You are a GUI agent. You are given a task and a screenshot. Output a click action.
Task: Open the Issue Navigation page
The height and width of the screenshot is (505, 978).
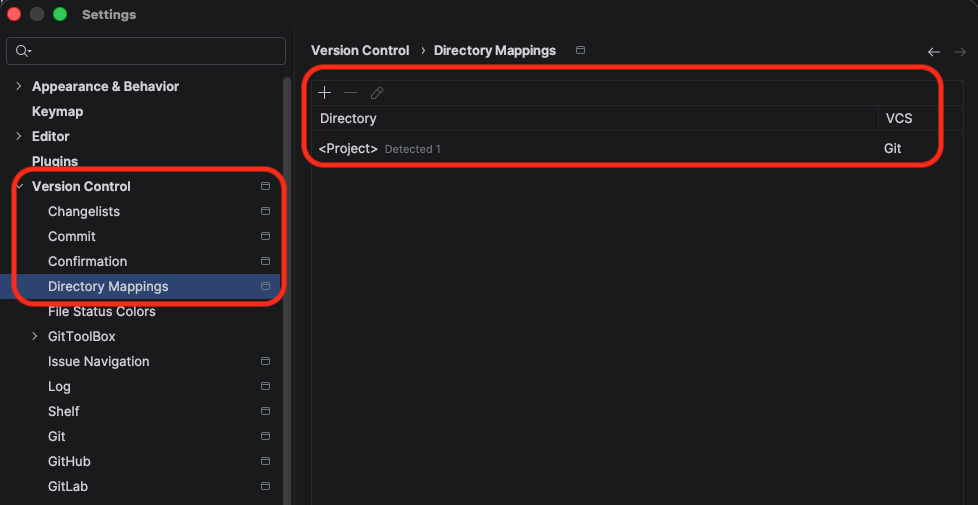click(99, 361)
